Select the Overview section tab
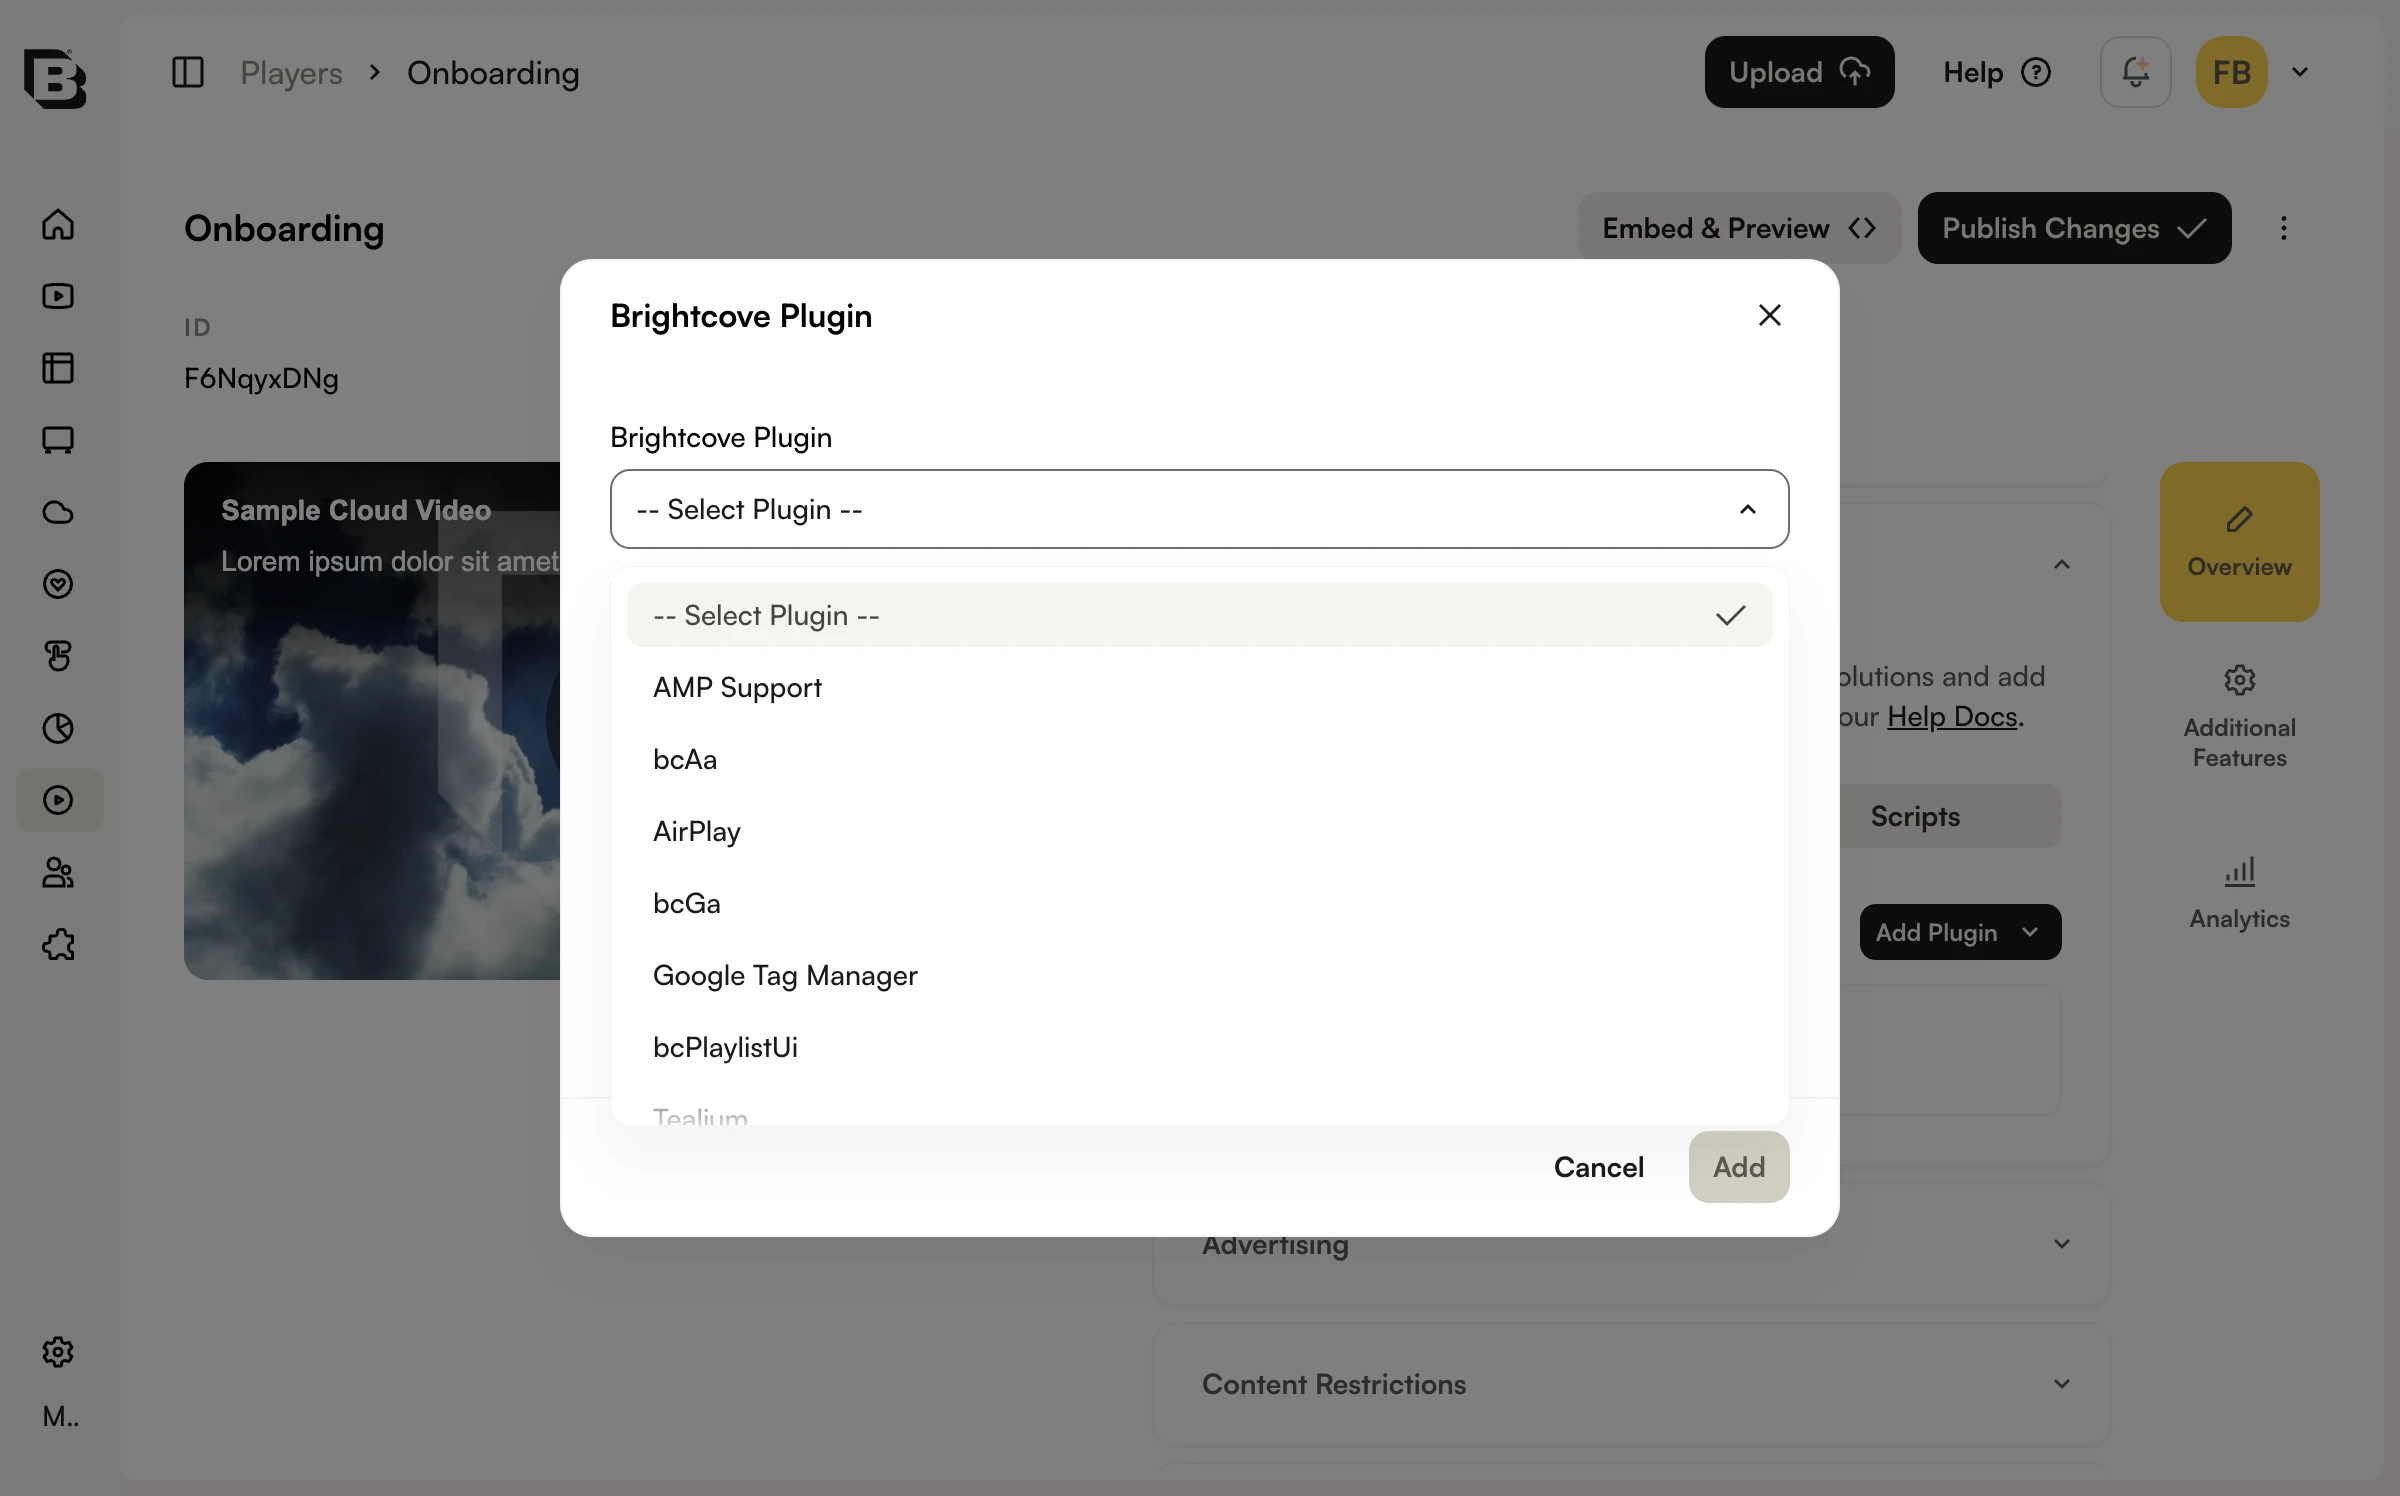Screen dimensions: 2400x1496 [2239, 542]
